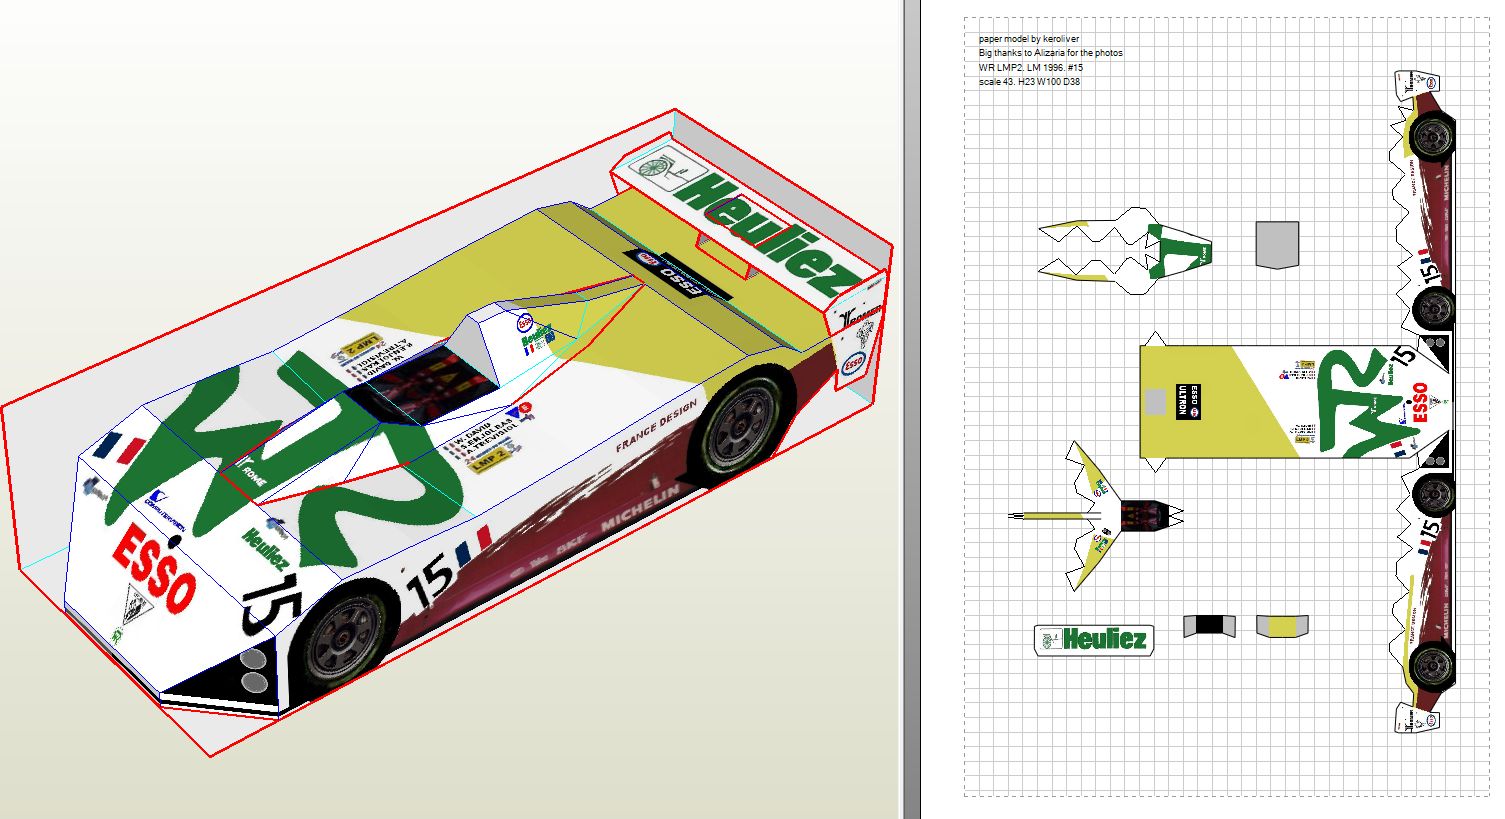Click the Heuliez wing piece in the pattern
This screenshot has width=1505, height=819.
(x=1093, y=640)
